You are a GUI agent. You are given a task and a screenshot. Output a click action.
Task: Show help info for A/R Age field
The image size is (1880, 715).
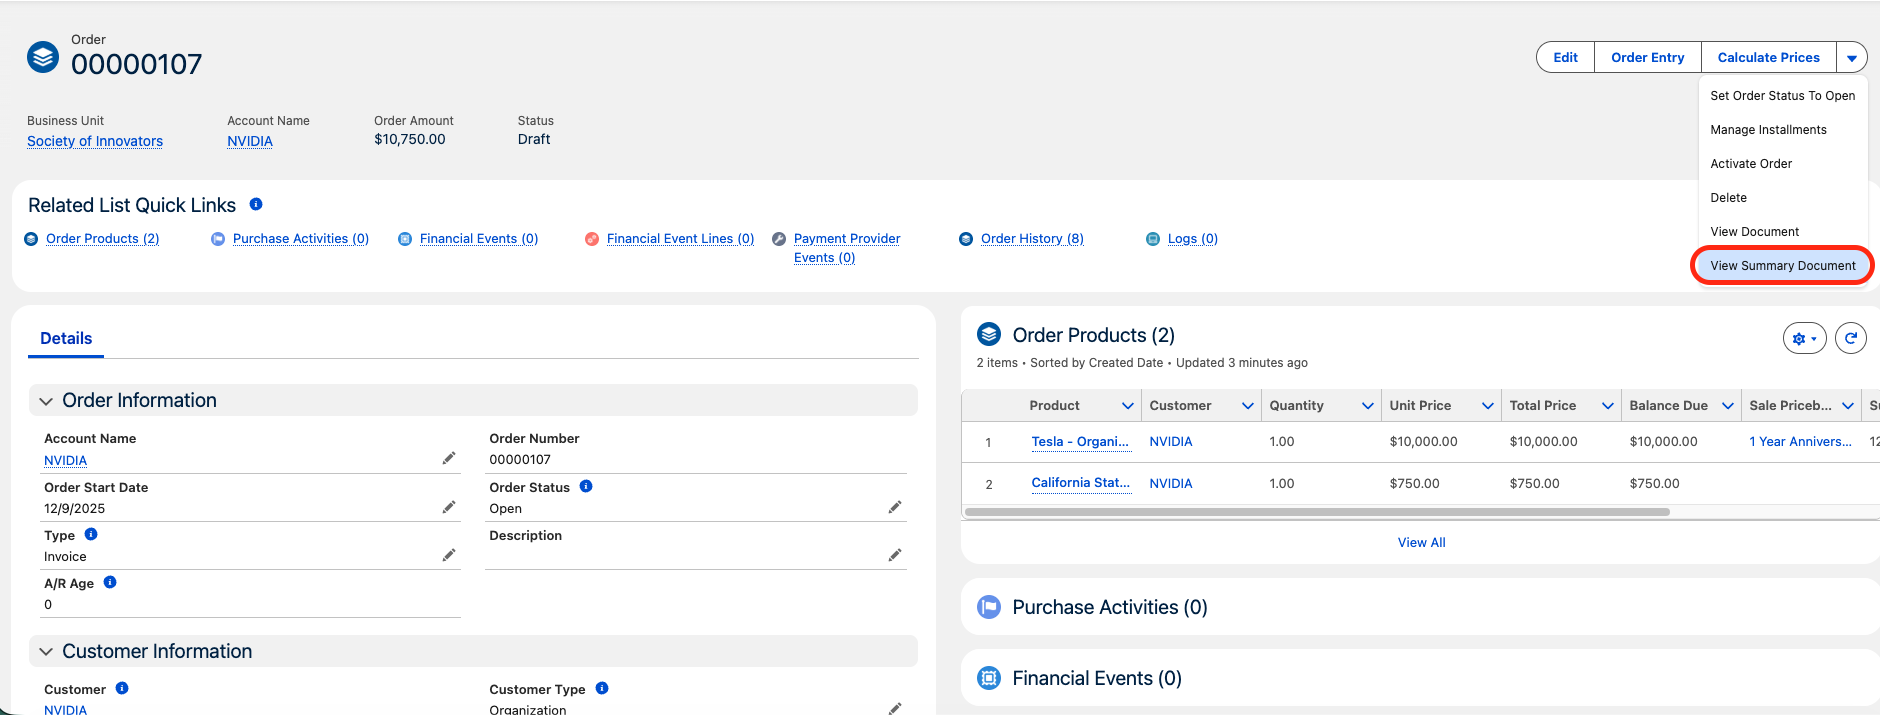click(x=110, y=582)
